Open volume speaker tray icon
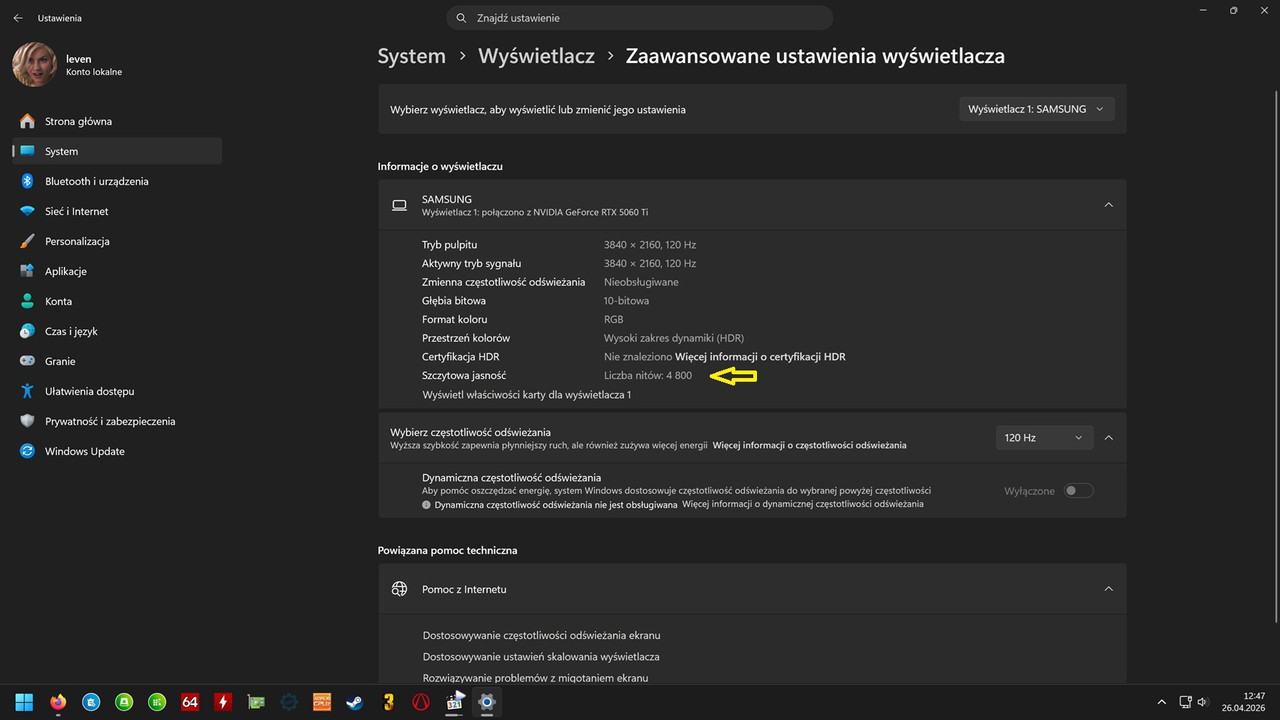This screenshot has height=720, width=1280. click(1202, 702)
